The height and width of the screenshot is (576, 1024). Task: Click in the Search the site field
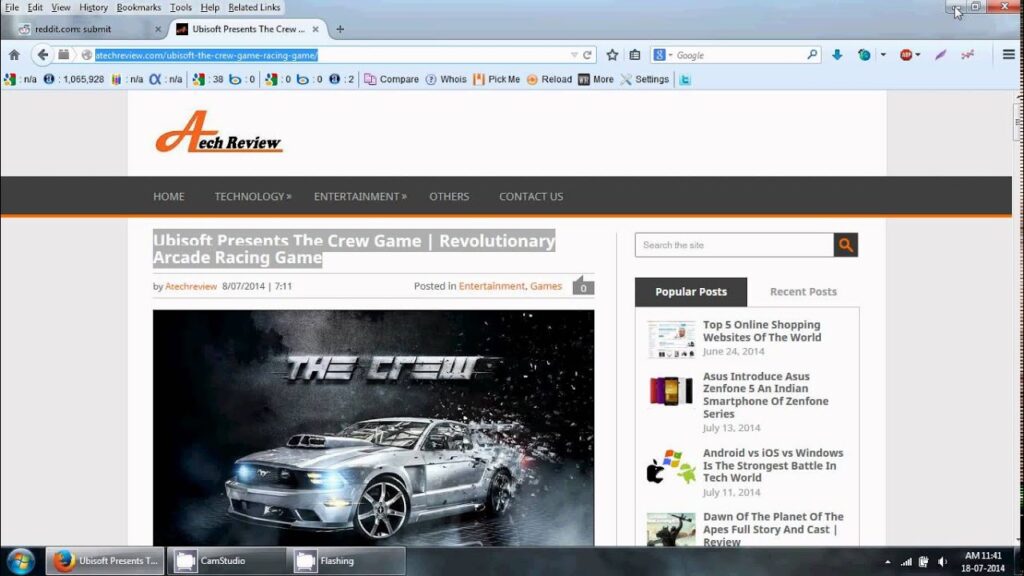click(734, 245)
